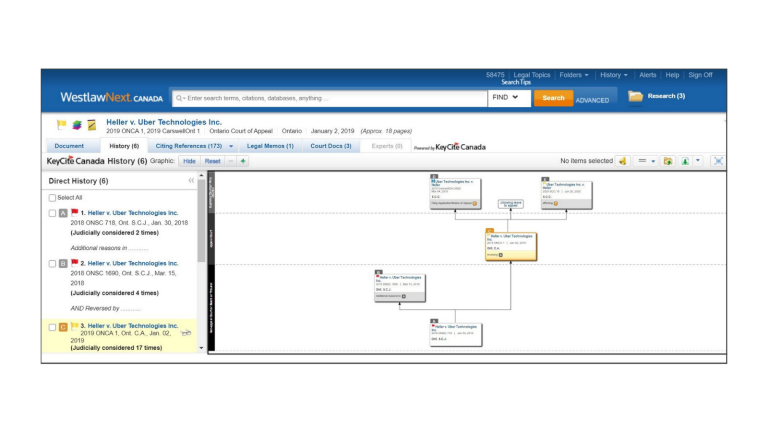Click the glasses icon on highlighted row 3

(x=186, y=333)
